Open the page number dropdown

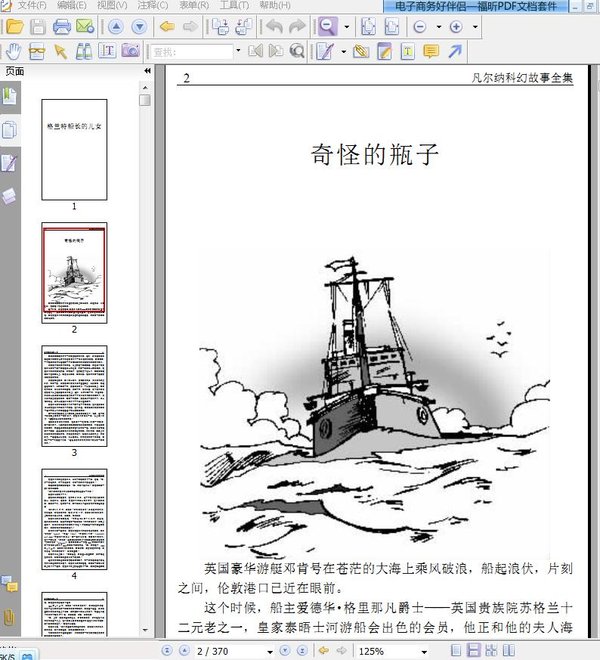tap(270, 652)
